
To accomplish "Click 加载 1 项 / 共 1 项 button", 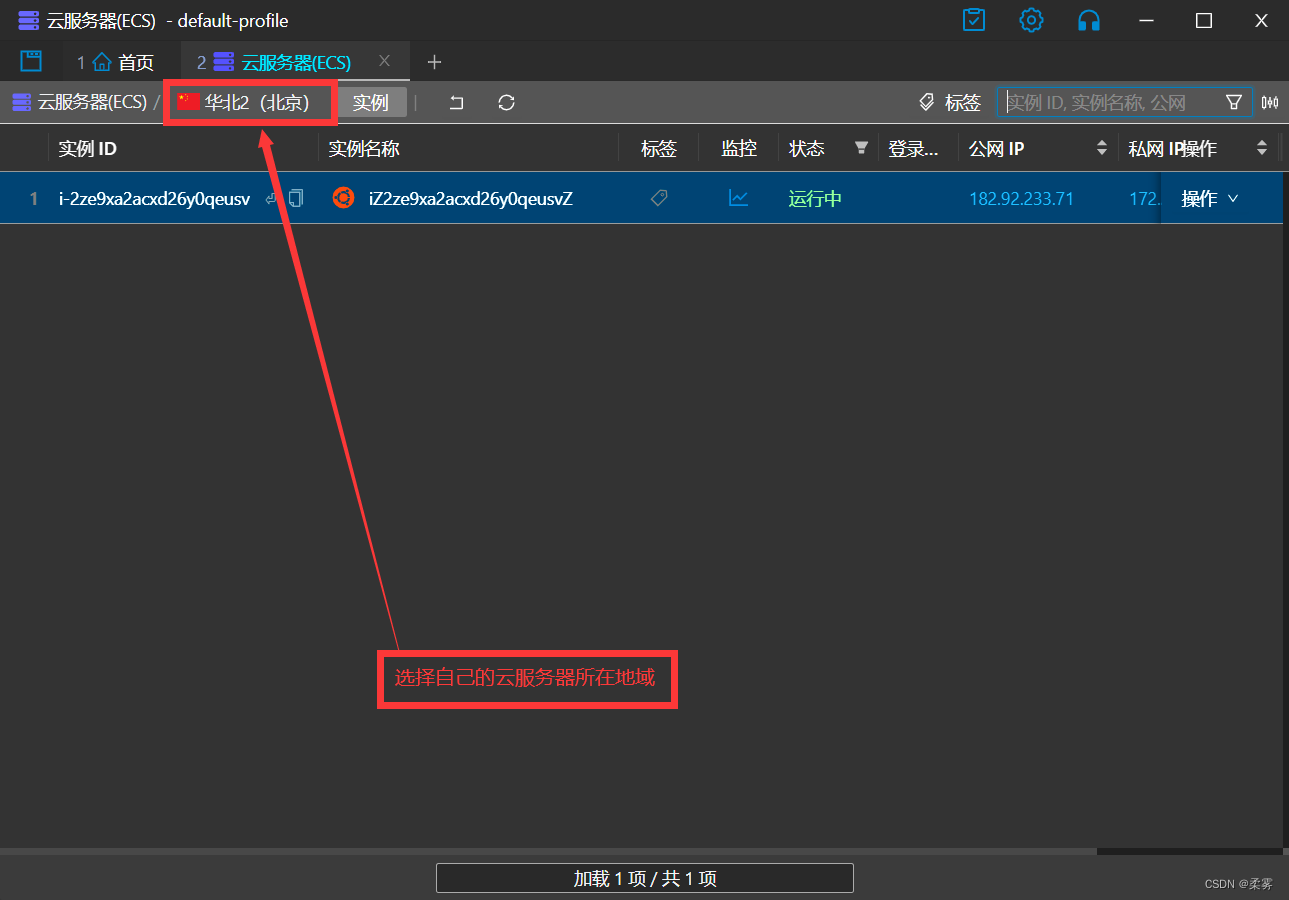I will [x=645, y=878].
